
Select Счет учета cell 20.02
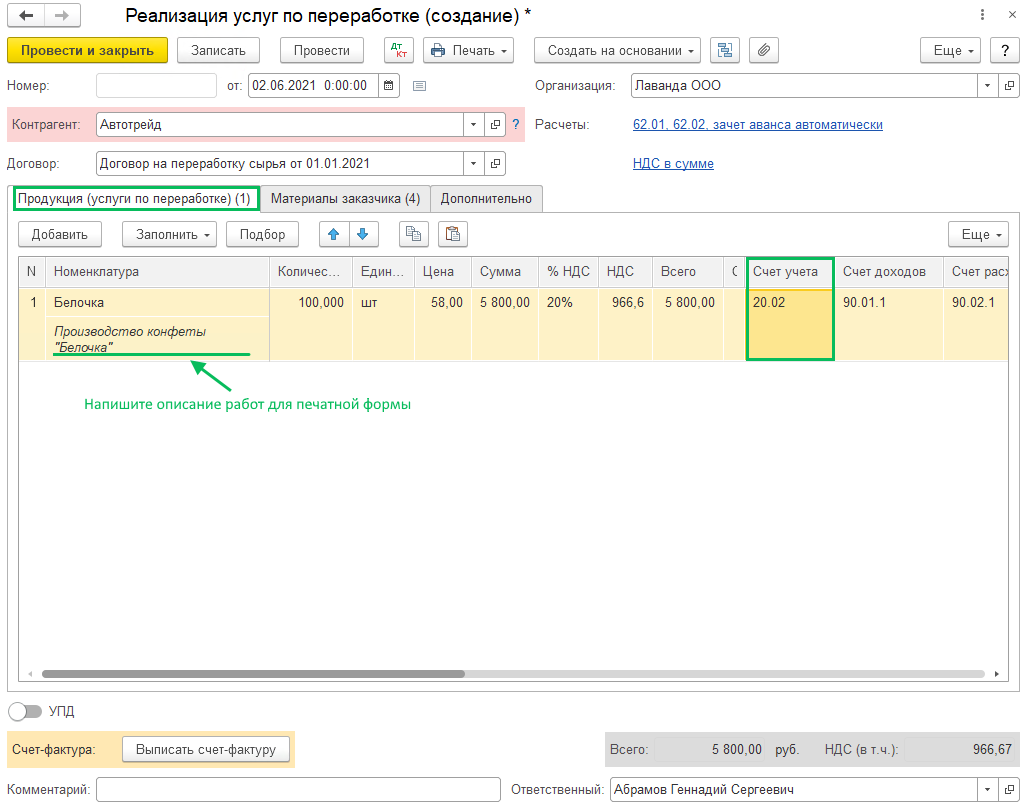790,324
